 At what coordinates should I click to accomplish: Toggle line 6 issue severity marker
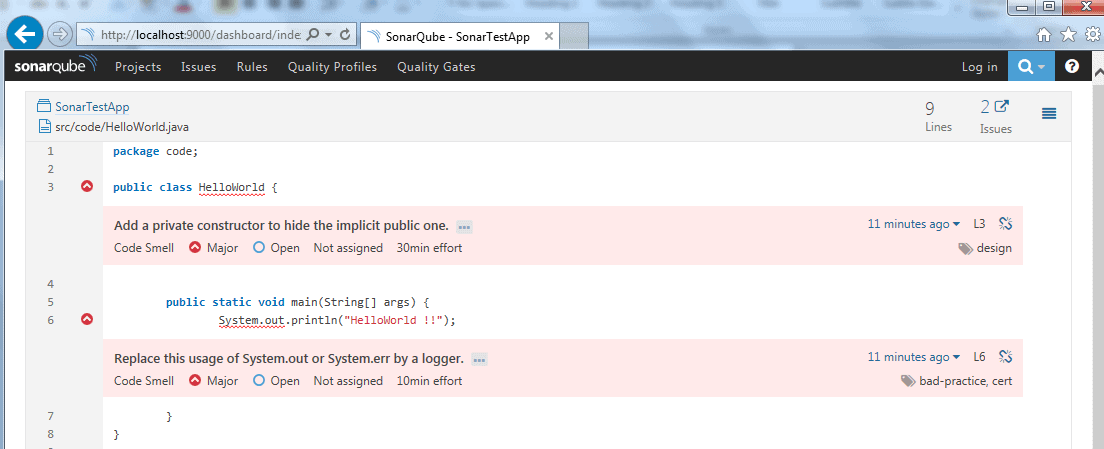coord(87,319)
